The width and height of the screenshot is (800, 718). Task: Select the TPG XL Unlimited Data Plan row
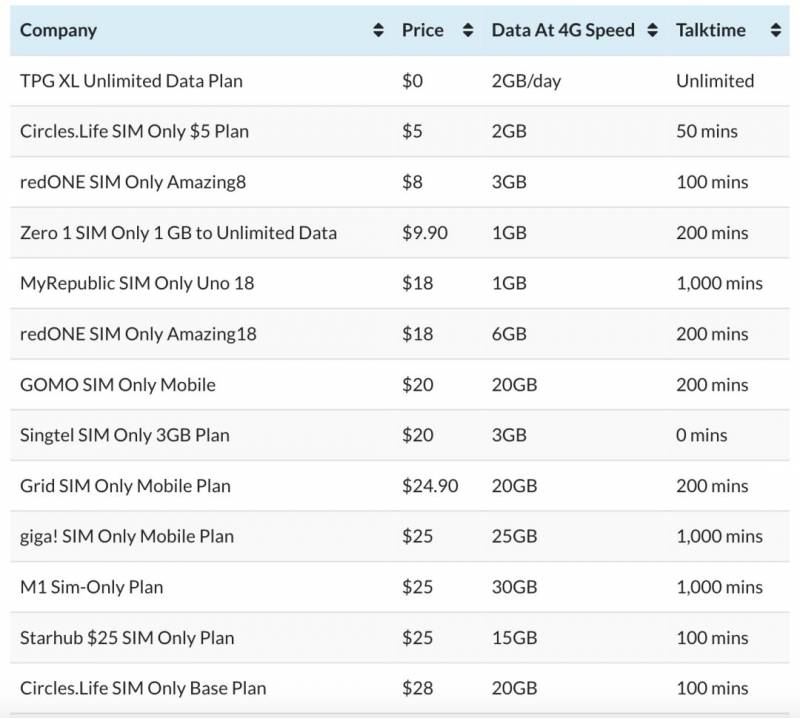click(131, 81)
